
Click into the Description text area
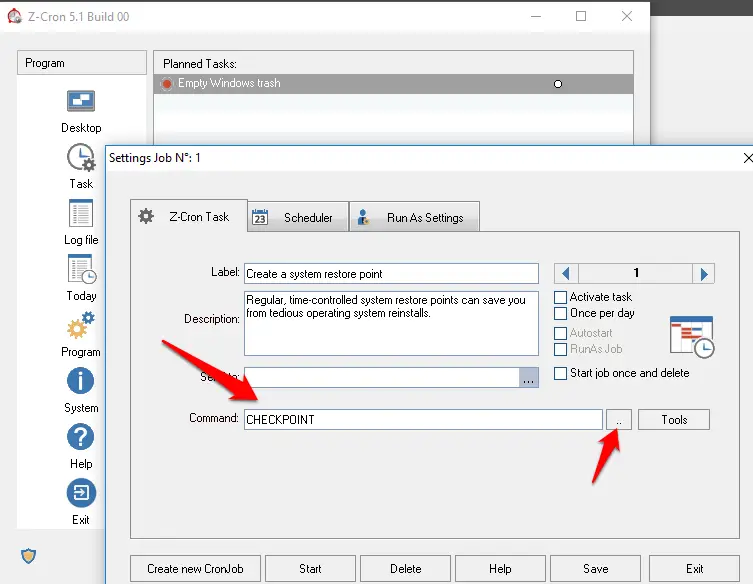coord(391,323)
